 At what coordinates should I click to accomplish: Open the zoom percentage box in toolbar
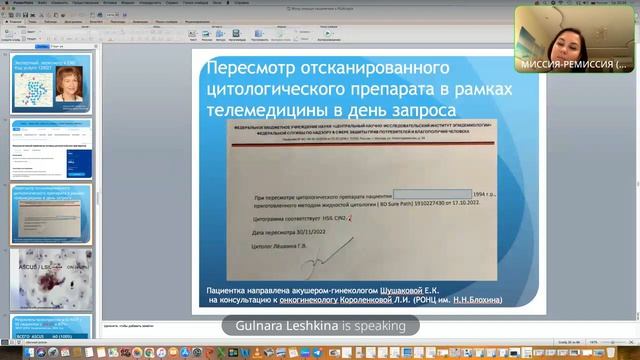(x=112, y=15)
